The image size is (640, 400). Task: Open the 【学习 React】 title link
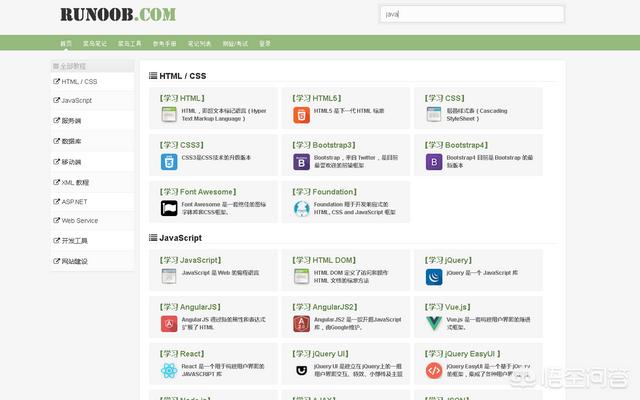point(182,354)
